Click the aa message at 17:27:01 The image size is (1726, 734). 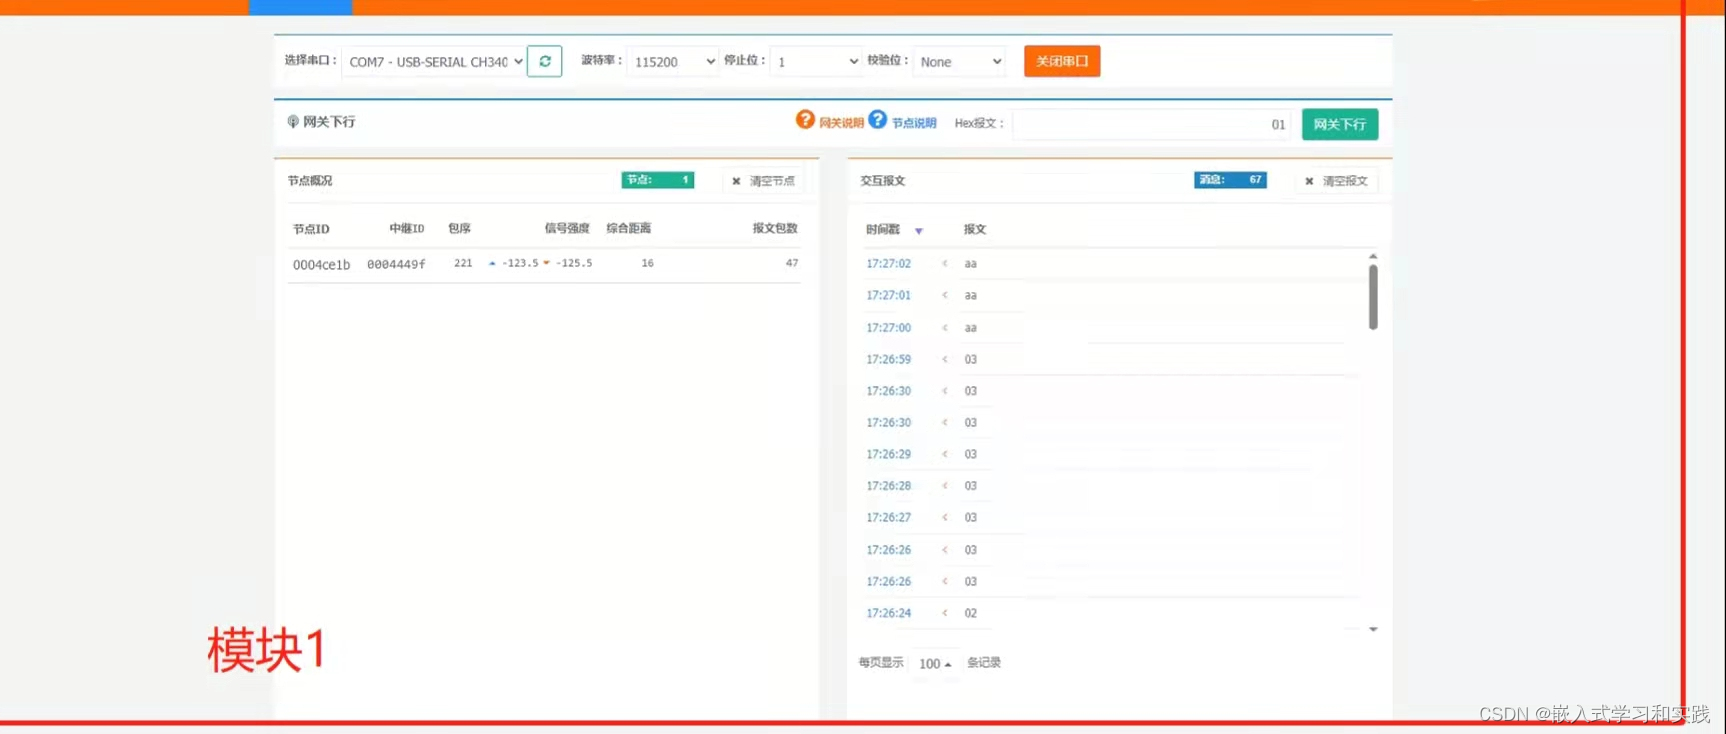(971, 296)
